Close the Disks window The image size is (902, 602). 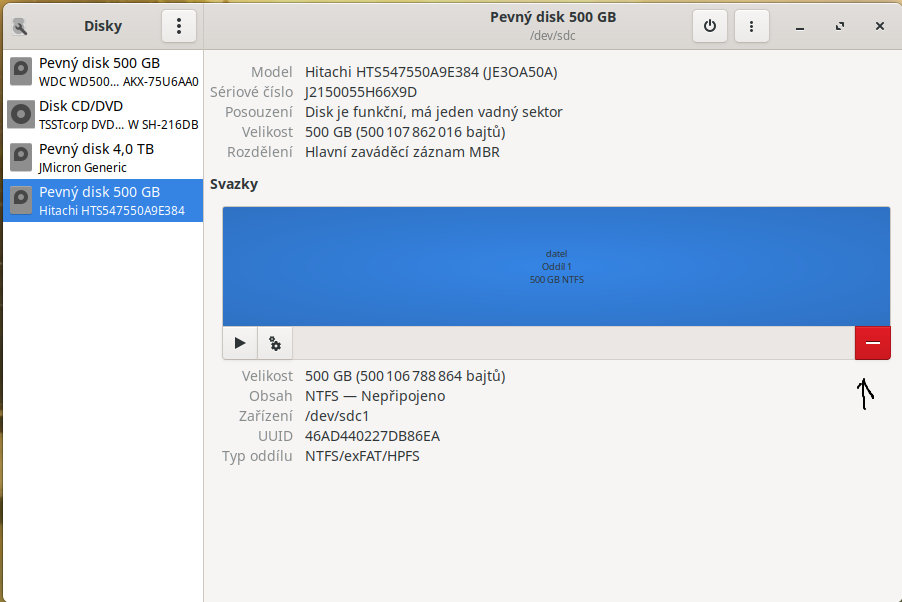pos(879,26)
